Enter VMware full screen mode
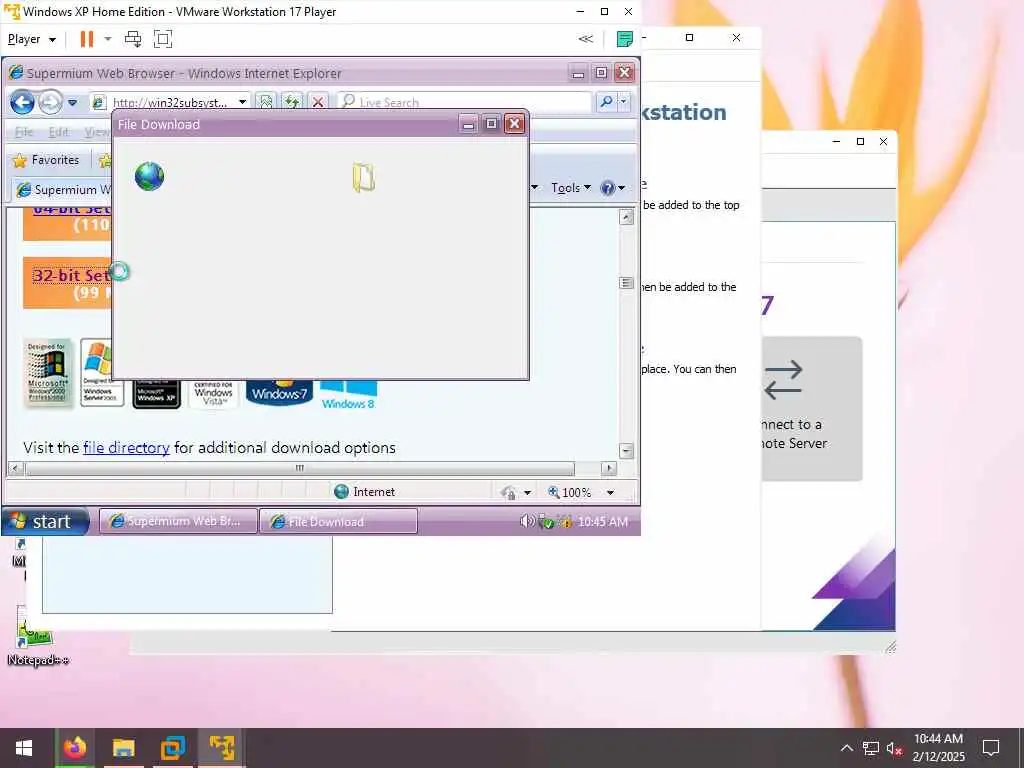The height and width of the screenshot is (768, 1024). [163, 39]
